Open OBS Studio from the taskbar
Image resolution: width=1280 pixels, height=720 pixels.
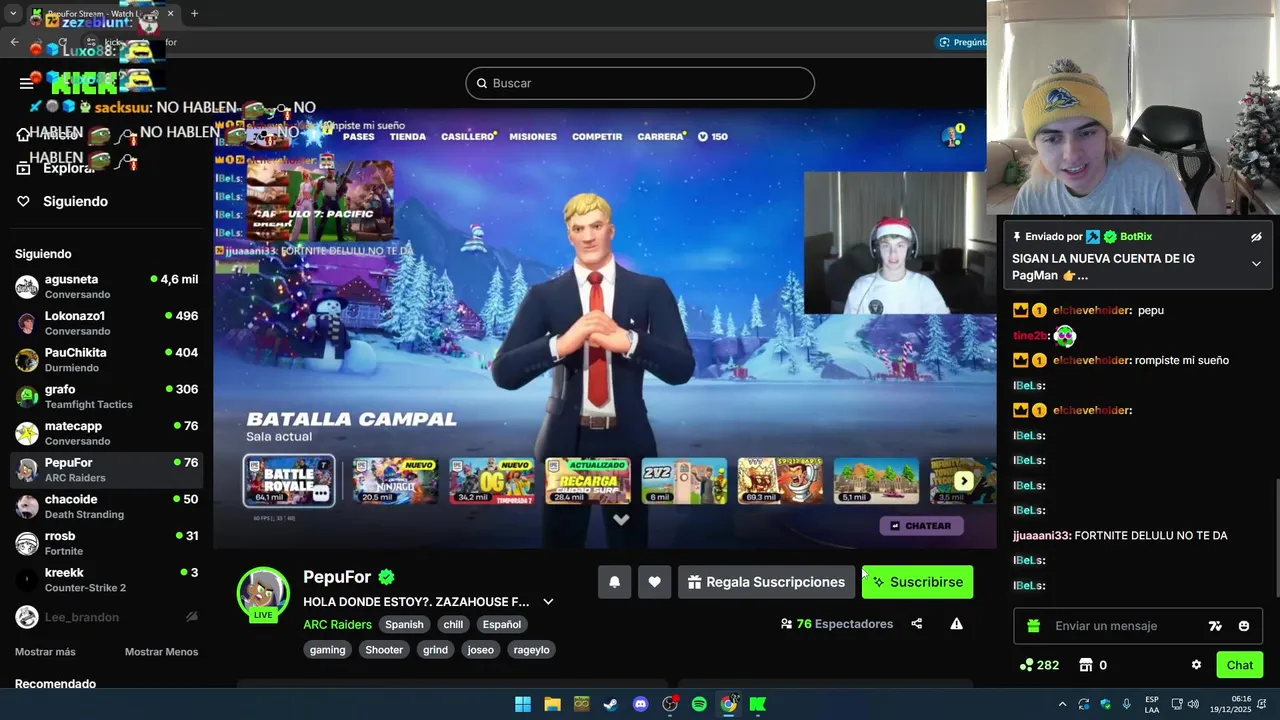tap(670, 704)
